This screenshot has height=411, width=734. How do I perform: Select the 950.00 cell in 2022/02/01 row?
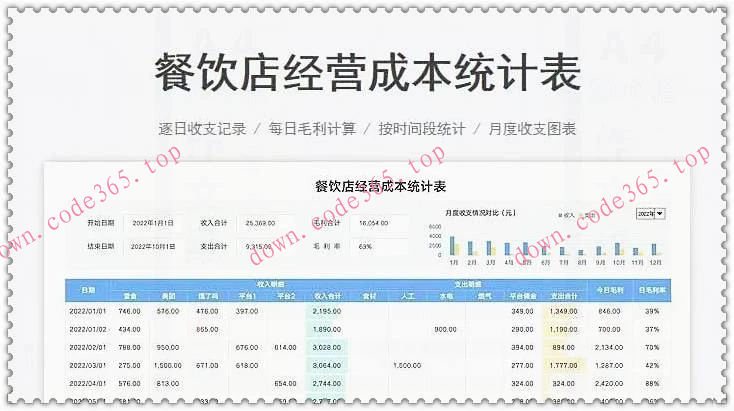pyautogui.click(x=168, y=347)
